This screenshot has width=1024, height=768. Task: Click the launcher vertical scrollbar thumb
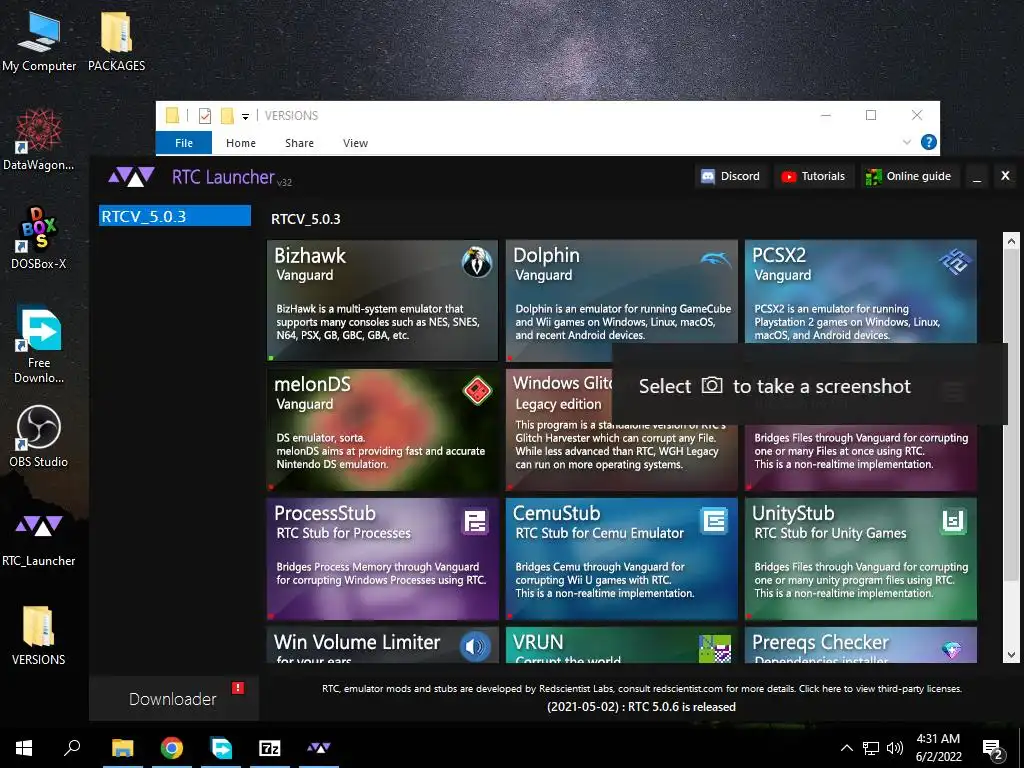(1012, 413)
